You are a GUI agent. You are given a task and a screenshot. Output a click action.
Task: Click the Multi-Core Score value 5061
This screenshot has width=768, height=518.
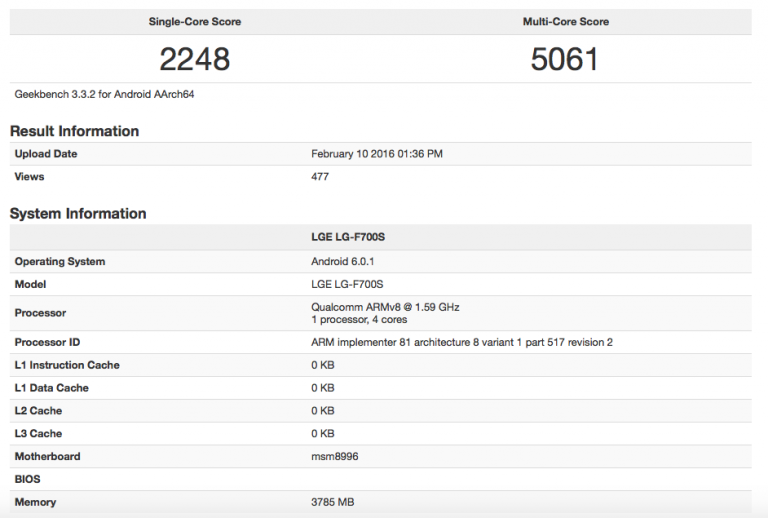coord(565,59)
